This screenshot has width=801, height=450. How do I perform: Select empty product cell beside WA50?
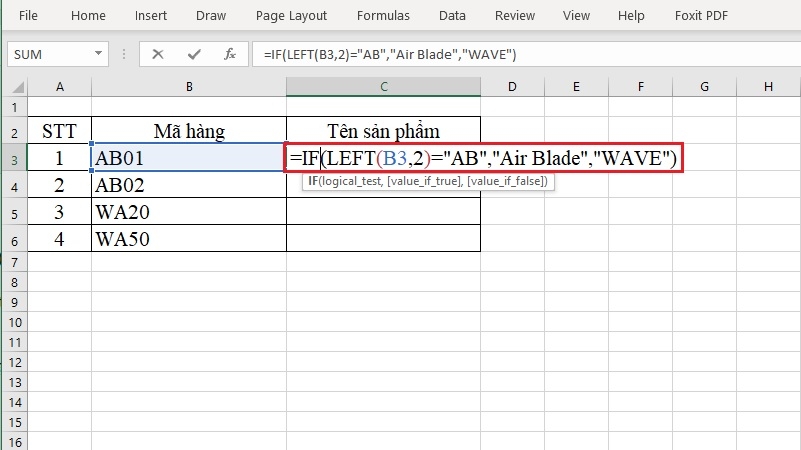coord(384,239)
